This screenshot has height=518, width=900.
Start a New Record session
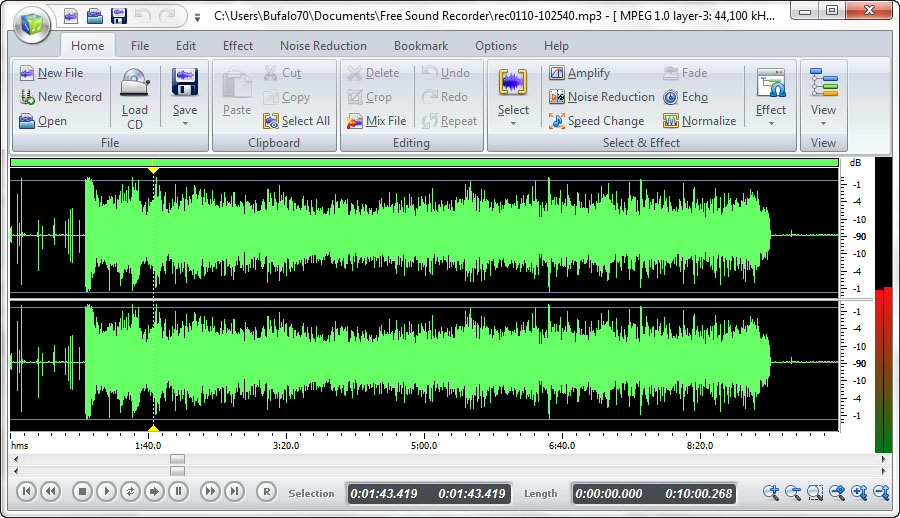pos(60,97)
